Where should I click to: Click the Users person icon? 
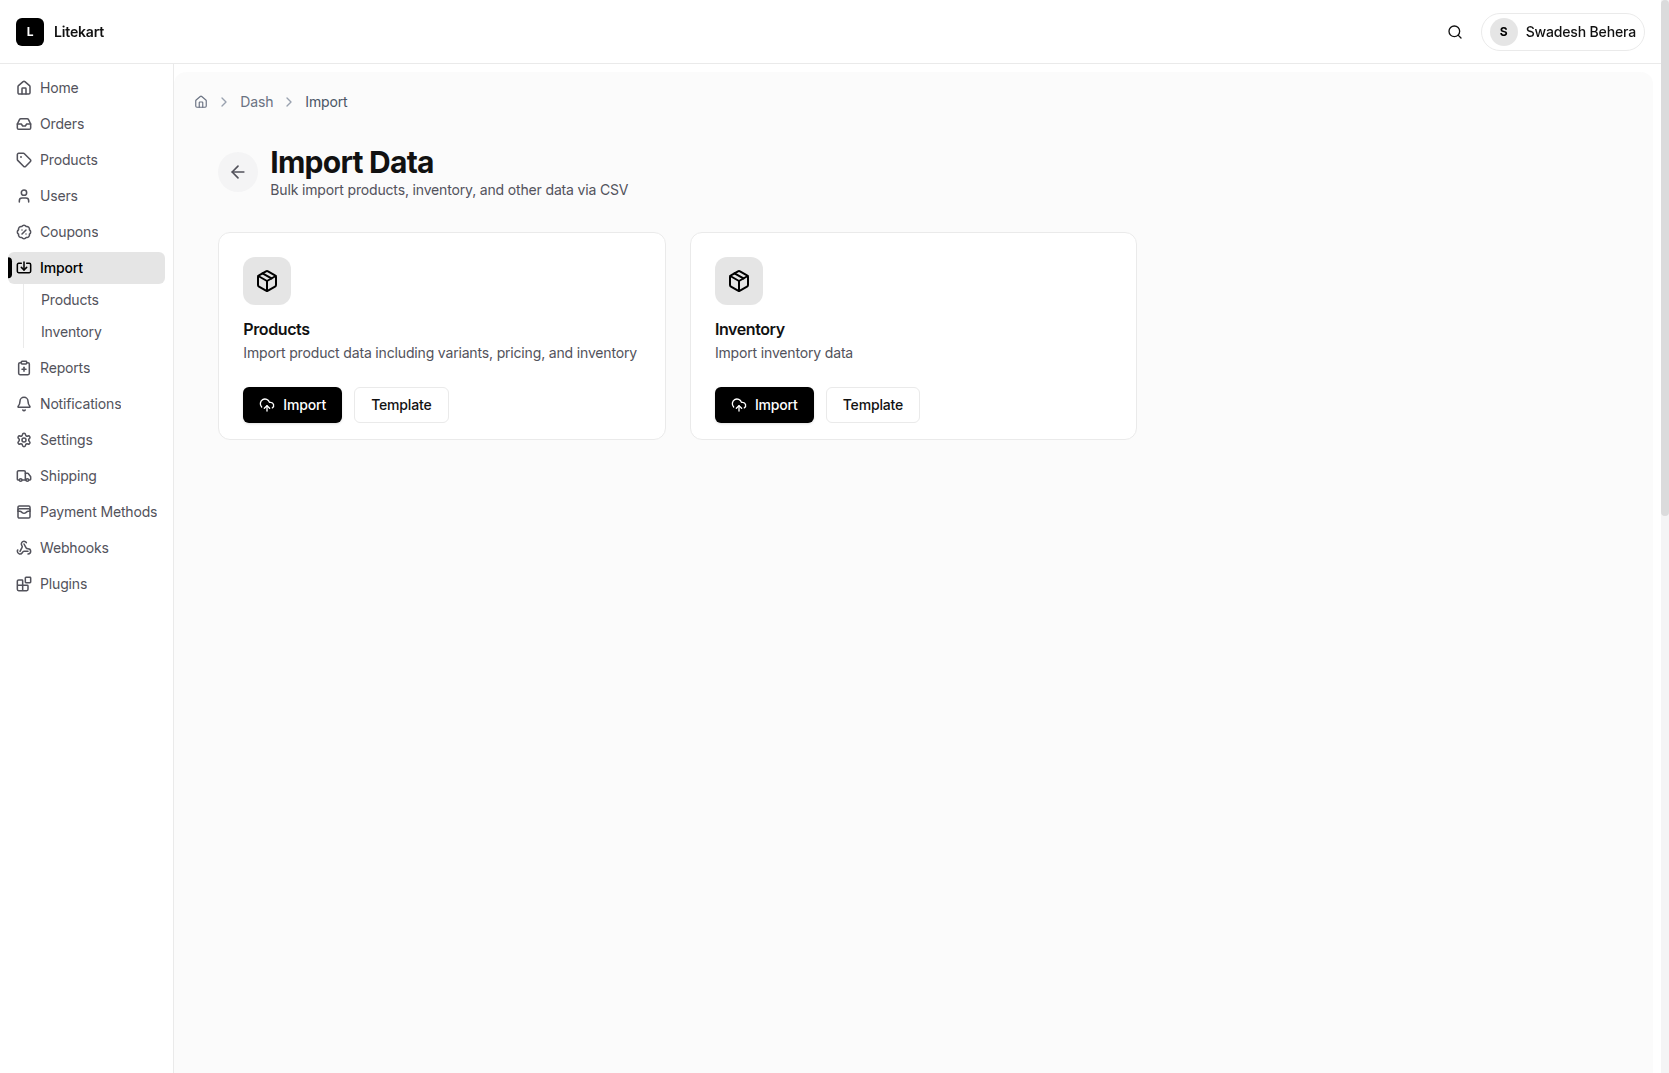[24, 196]
